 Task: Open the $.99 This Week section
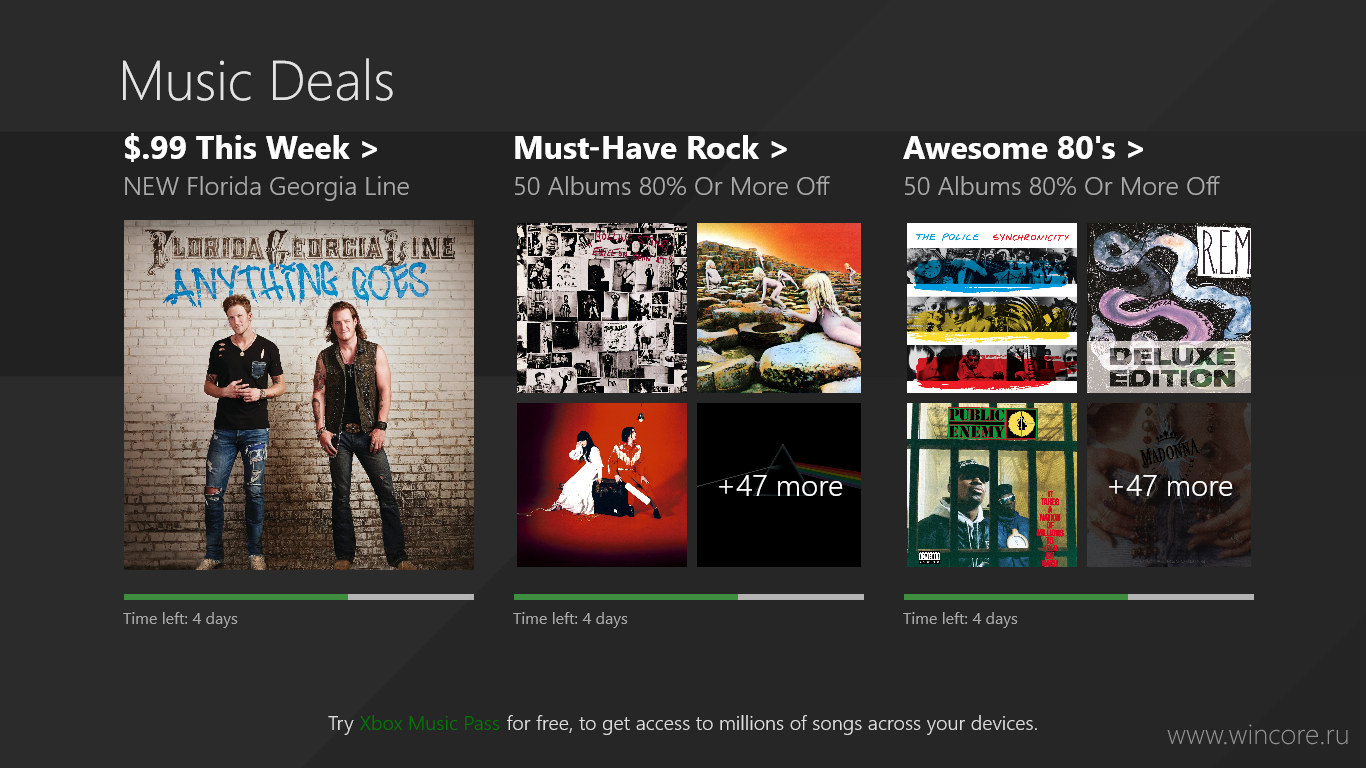click(251, 148)
